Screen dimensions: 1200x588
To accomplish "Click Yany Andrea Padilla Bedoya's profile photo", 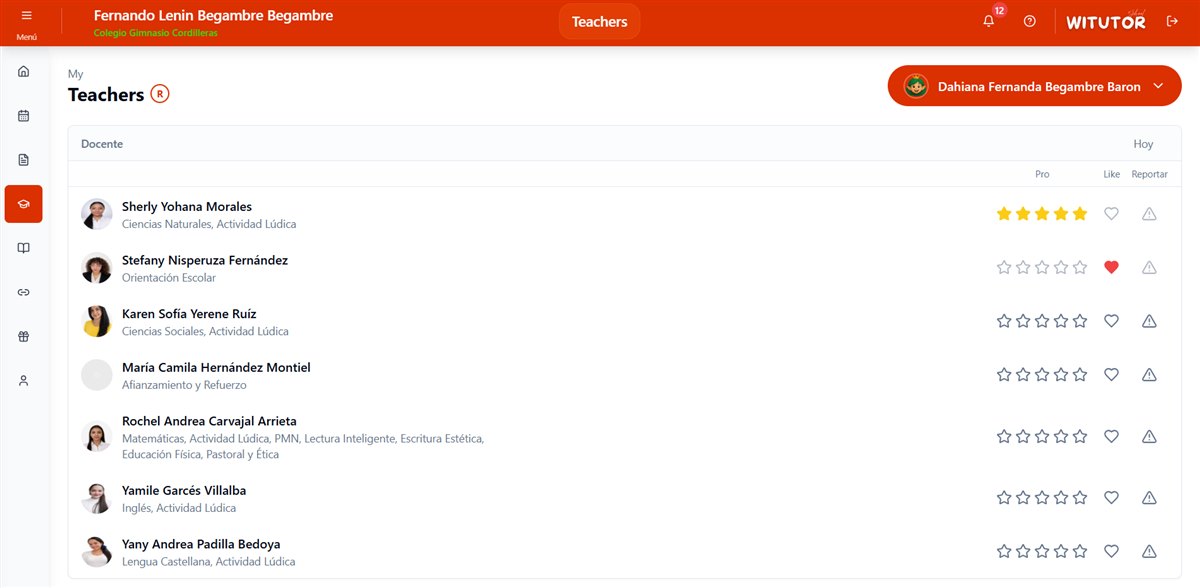I will [97, 552].
